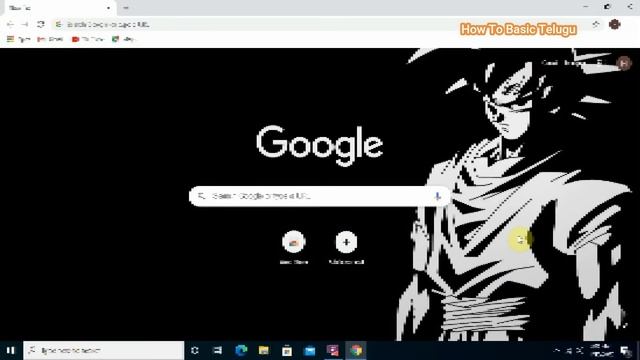Bookmark this page with the star icon
Viewport: 640px width, 360px height.
596,24
